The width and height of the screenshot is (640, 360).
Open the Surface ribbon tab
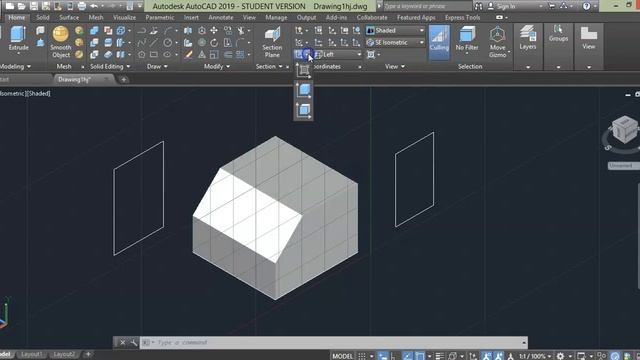coord(69,18)
